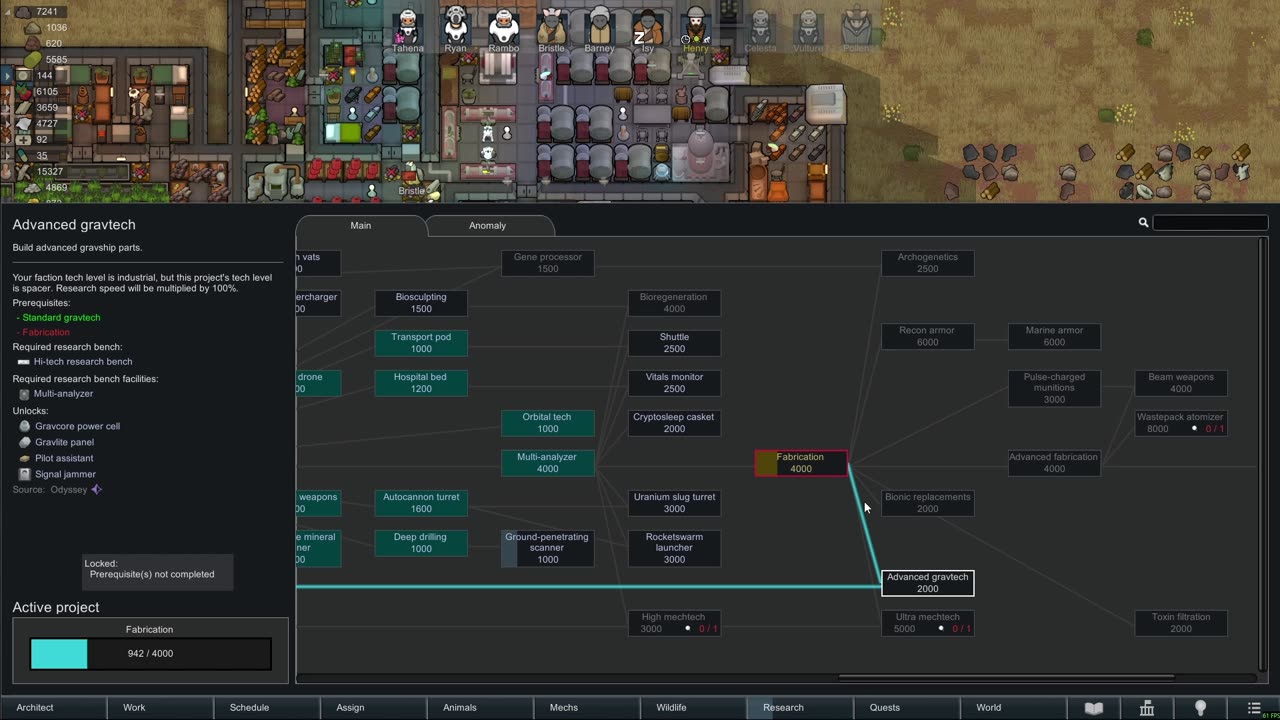
Task: Close the Research tab from bottom bar
Action: click(x=800, y=708)
